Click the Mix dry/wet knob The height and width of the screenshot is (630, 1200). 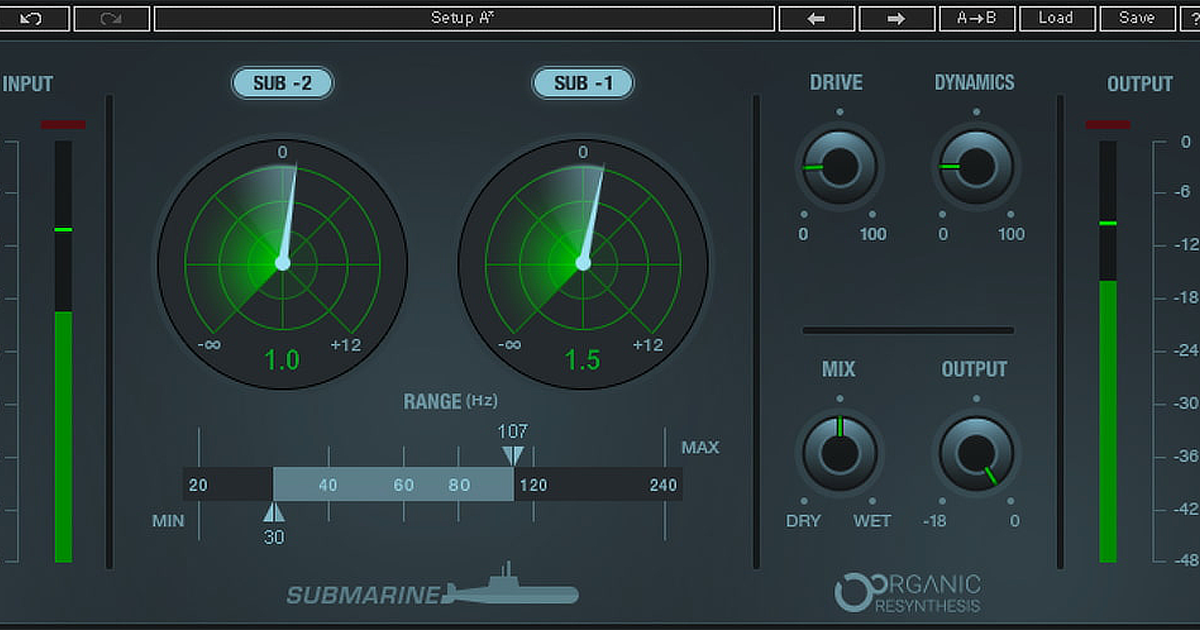[839, 453]
